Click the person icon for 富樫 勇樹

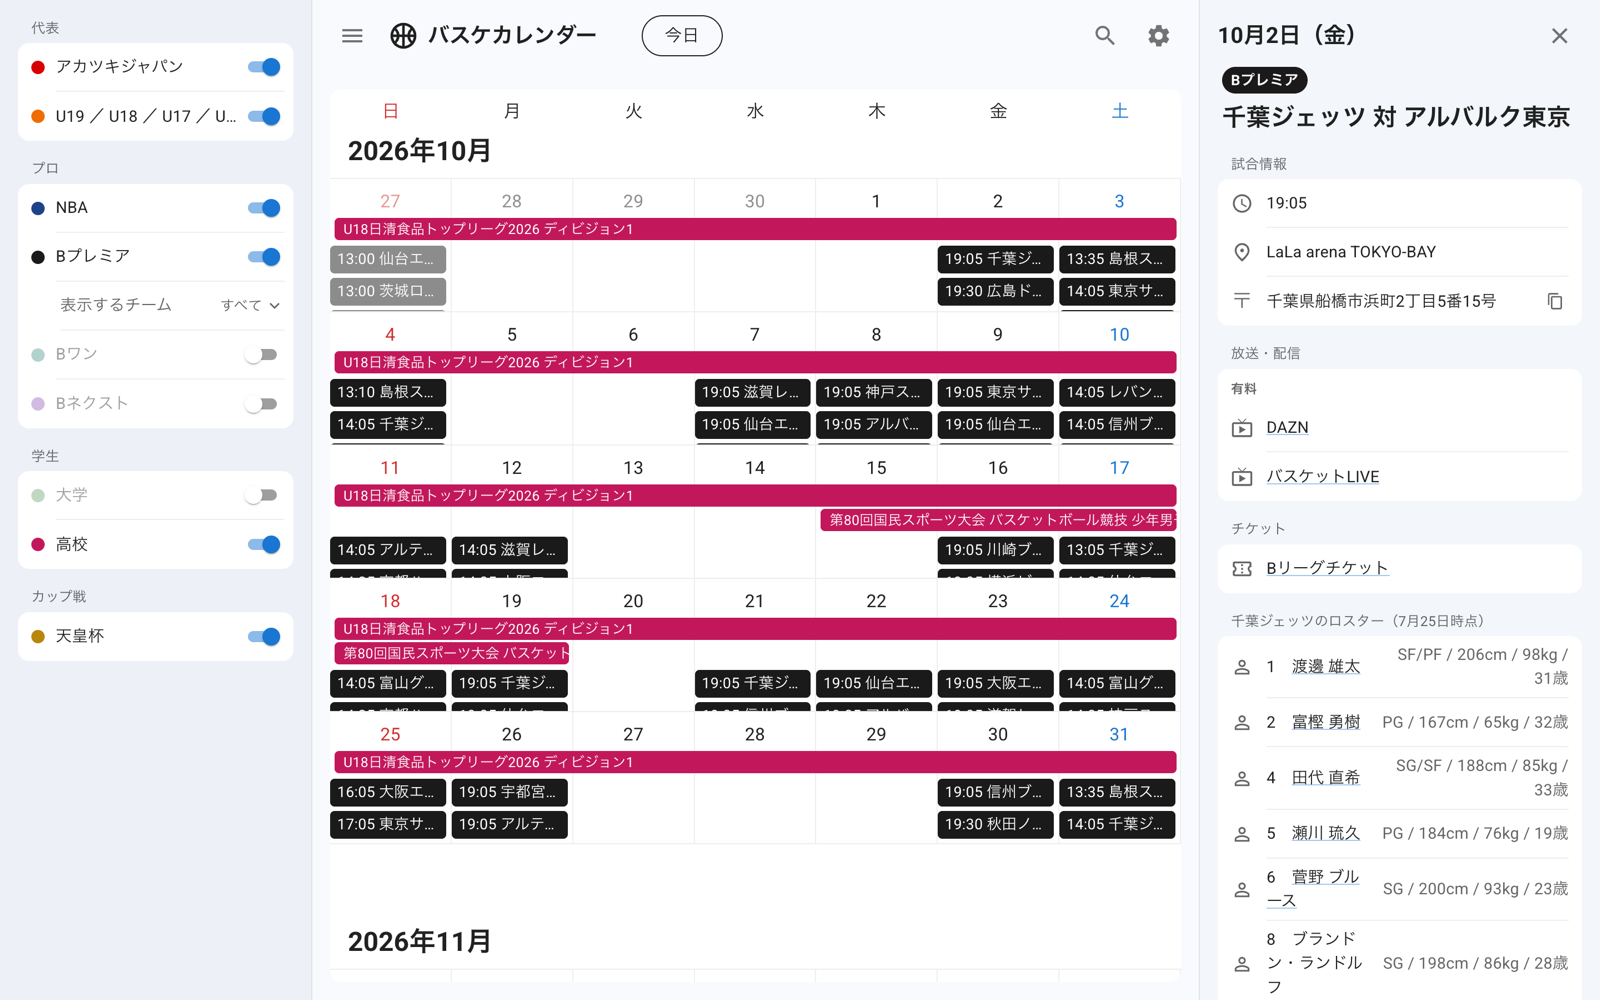tap(1242, 722)
